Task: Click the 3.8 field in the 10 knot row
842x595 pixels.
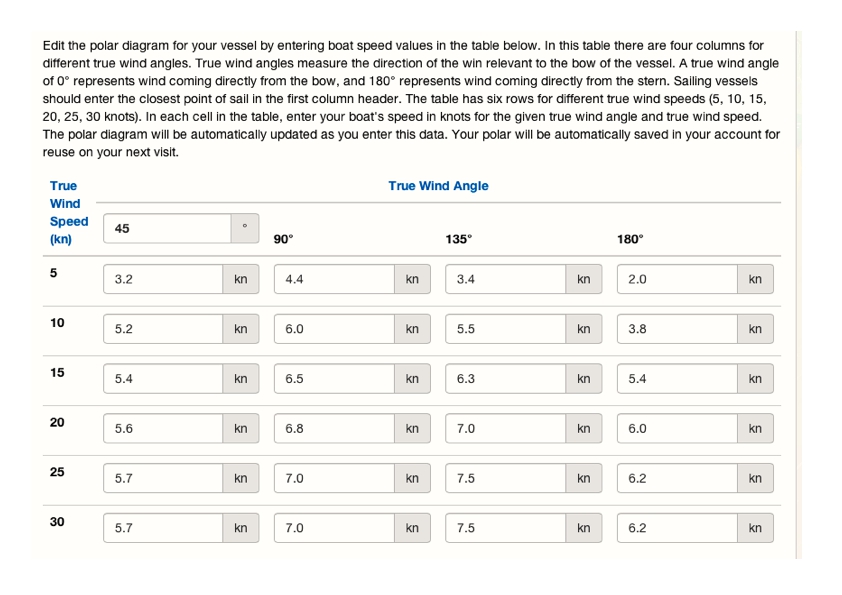Action: pyautogui.click(x=677, y=329)
